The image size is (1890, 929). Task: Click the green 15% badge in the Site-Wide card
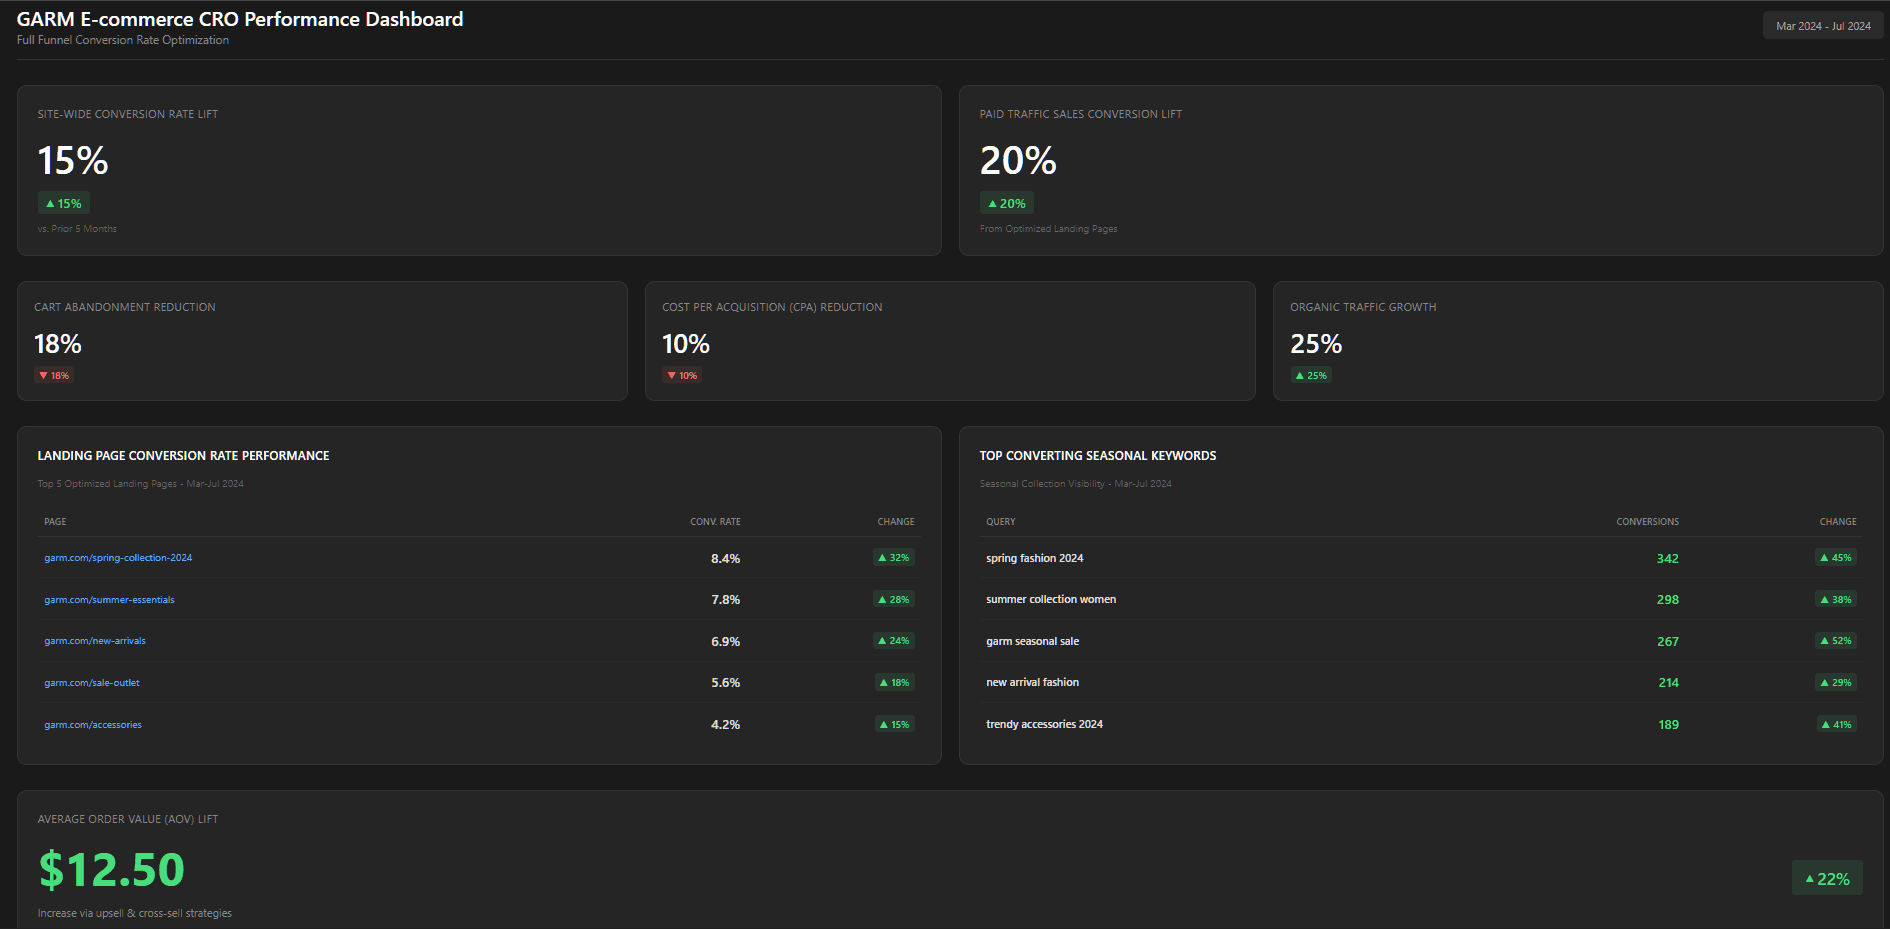pos(64,203)
